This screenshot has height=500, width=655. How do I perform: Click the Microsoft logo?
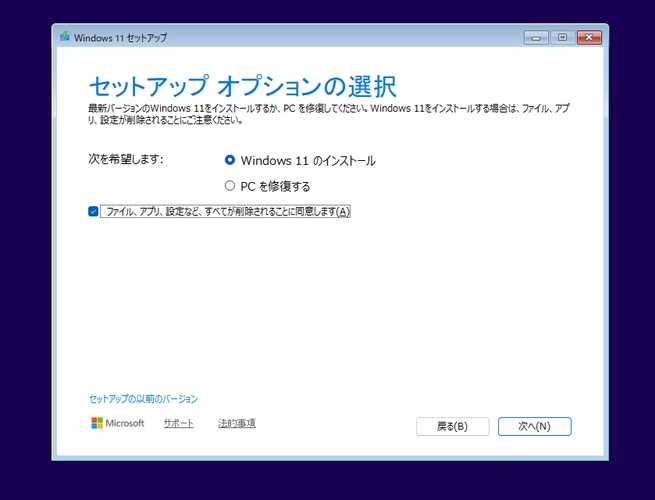coord(118,423)
